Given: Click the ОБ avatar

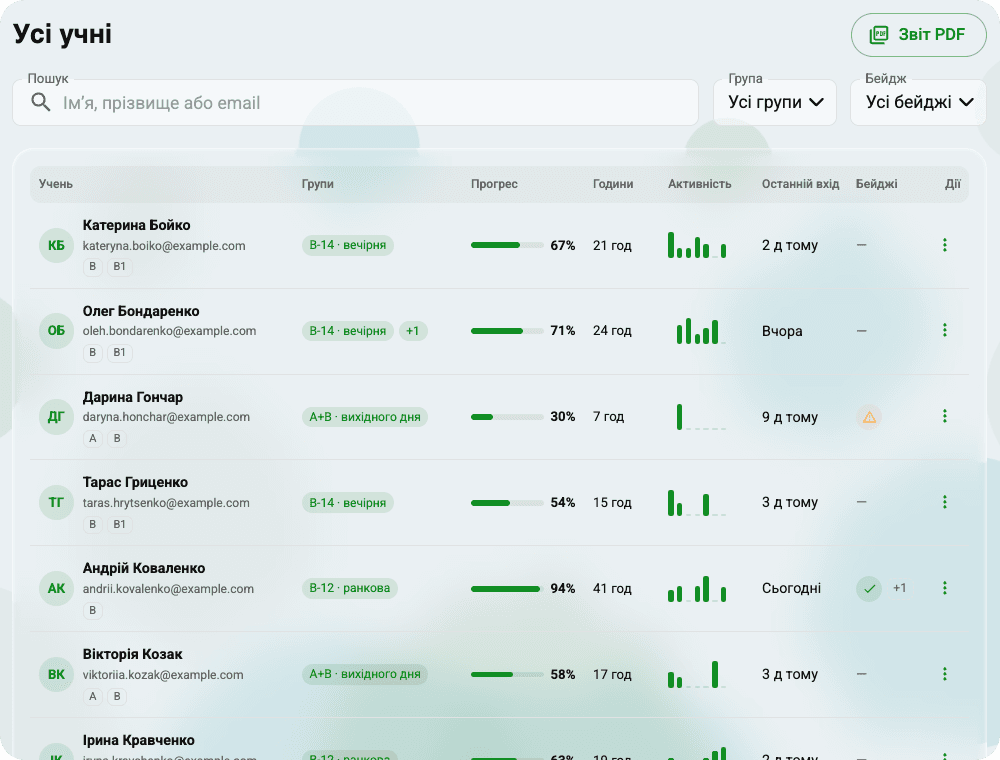Looking at the screenshot, I should 56,331.
